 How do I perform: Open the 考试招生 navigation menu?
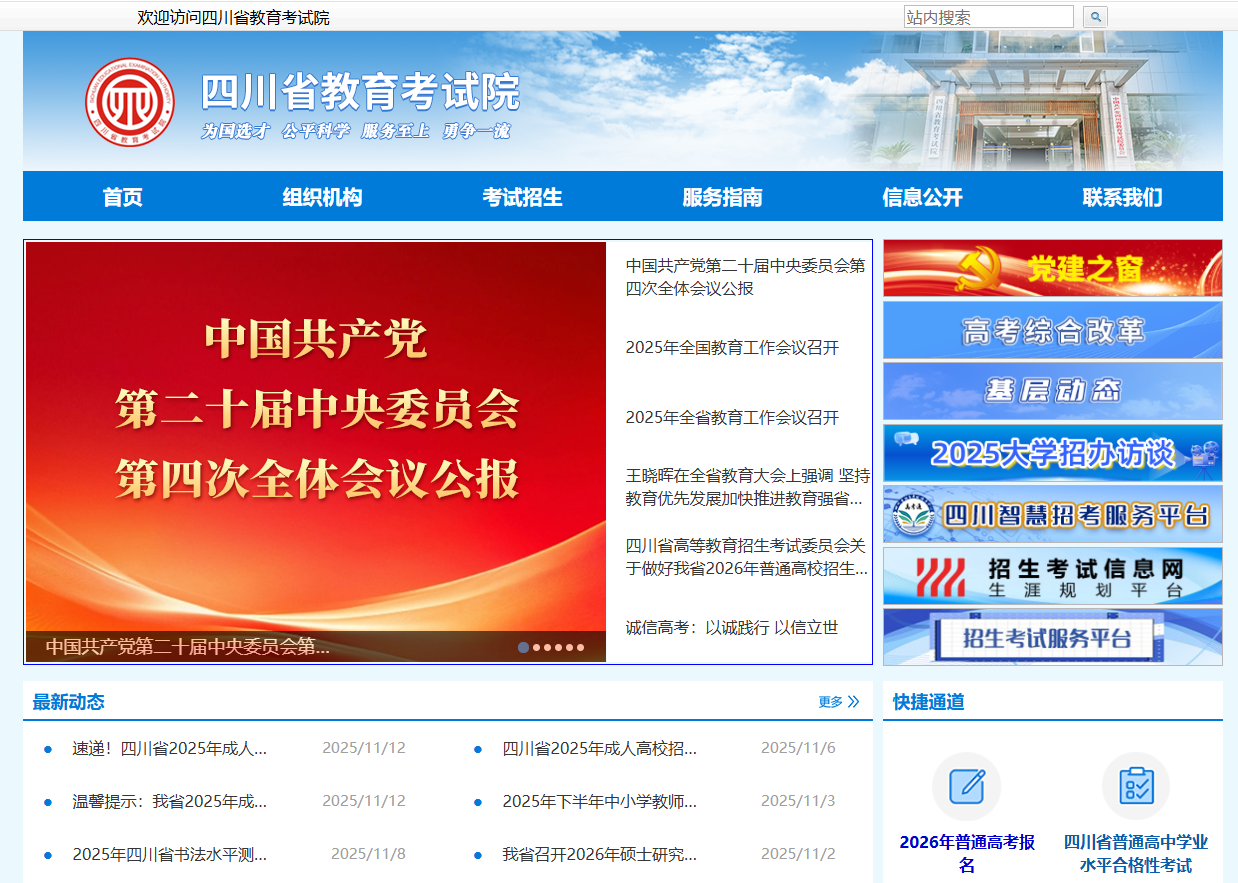coord(522,197)
